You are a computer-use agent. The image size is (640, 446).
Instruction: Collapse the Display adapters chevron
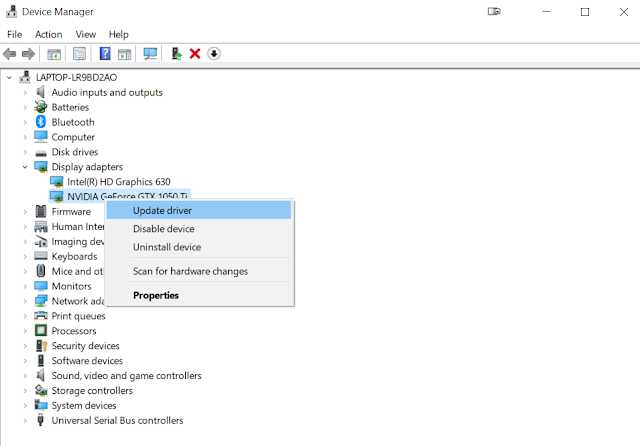pyautogui.click(x=25, y=167)
